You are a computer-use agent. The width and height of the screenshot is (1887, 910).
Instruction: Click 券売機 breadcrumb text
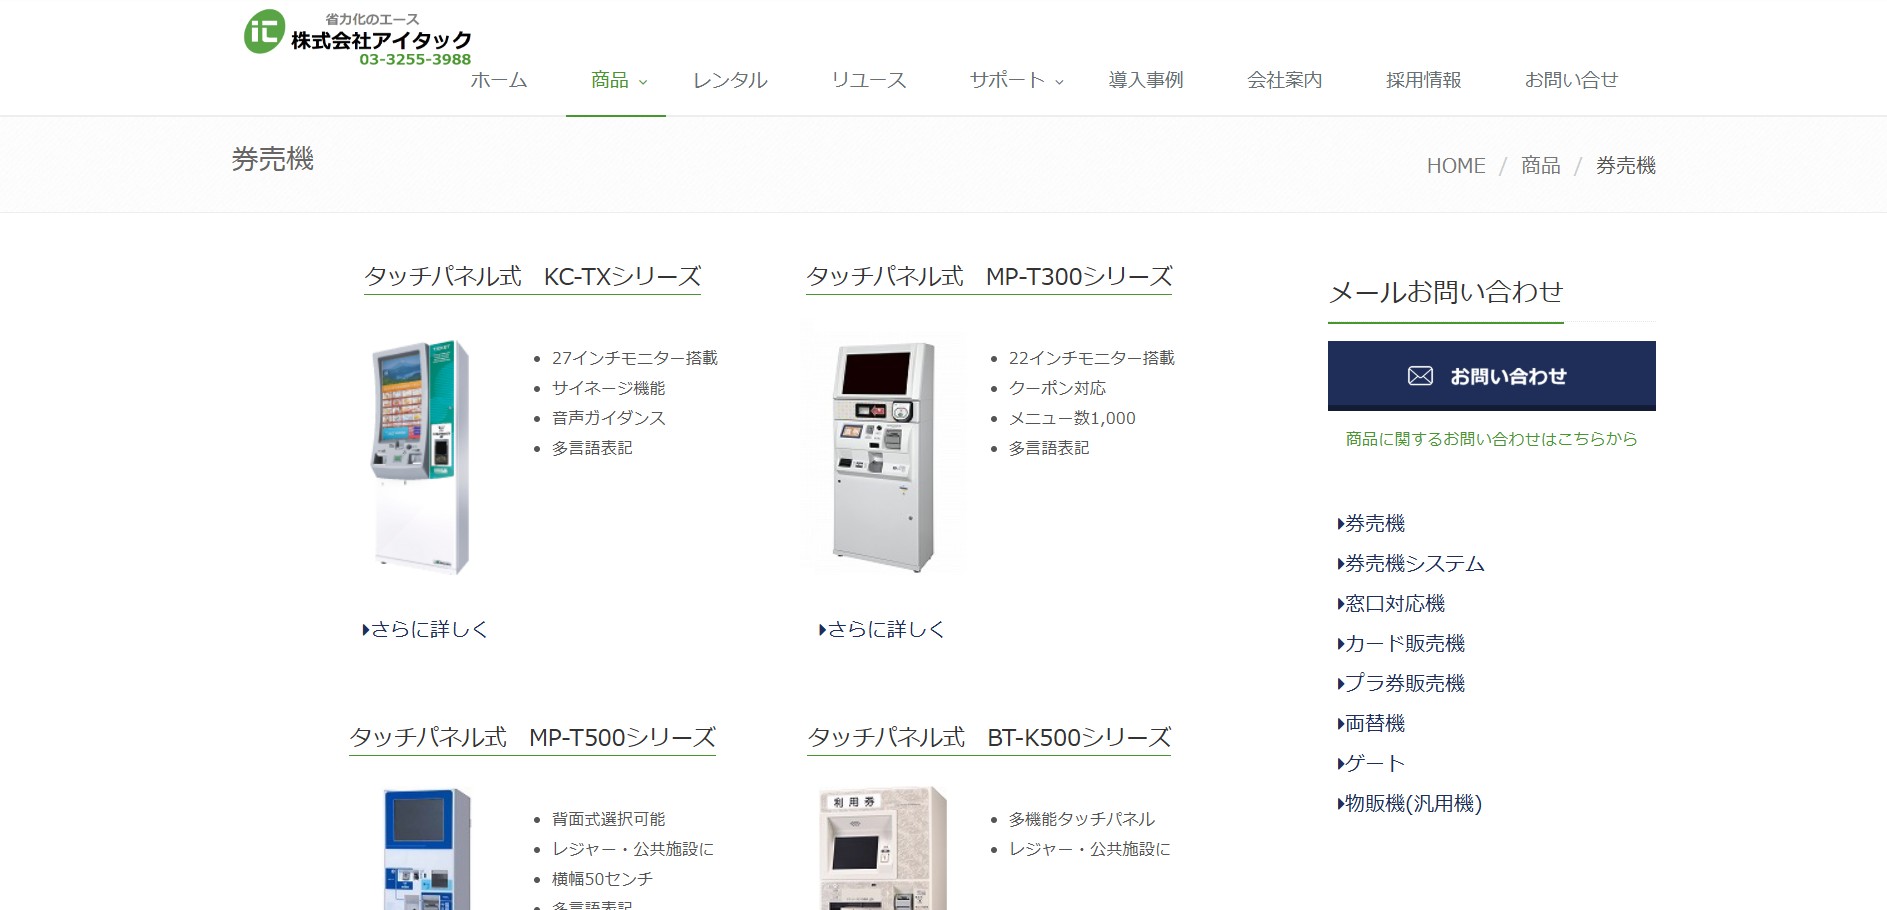1626,166
